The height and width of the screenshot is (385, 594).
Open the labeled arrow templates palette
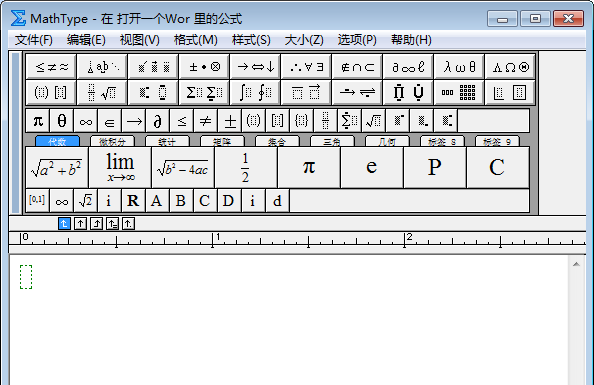point(357,92)
